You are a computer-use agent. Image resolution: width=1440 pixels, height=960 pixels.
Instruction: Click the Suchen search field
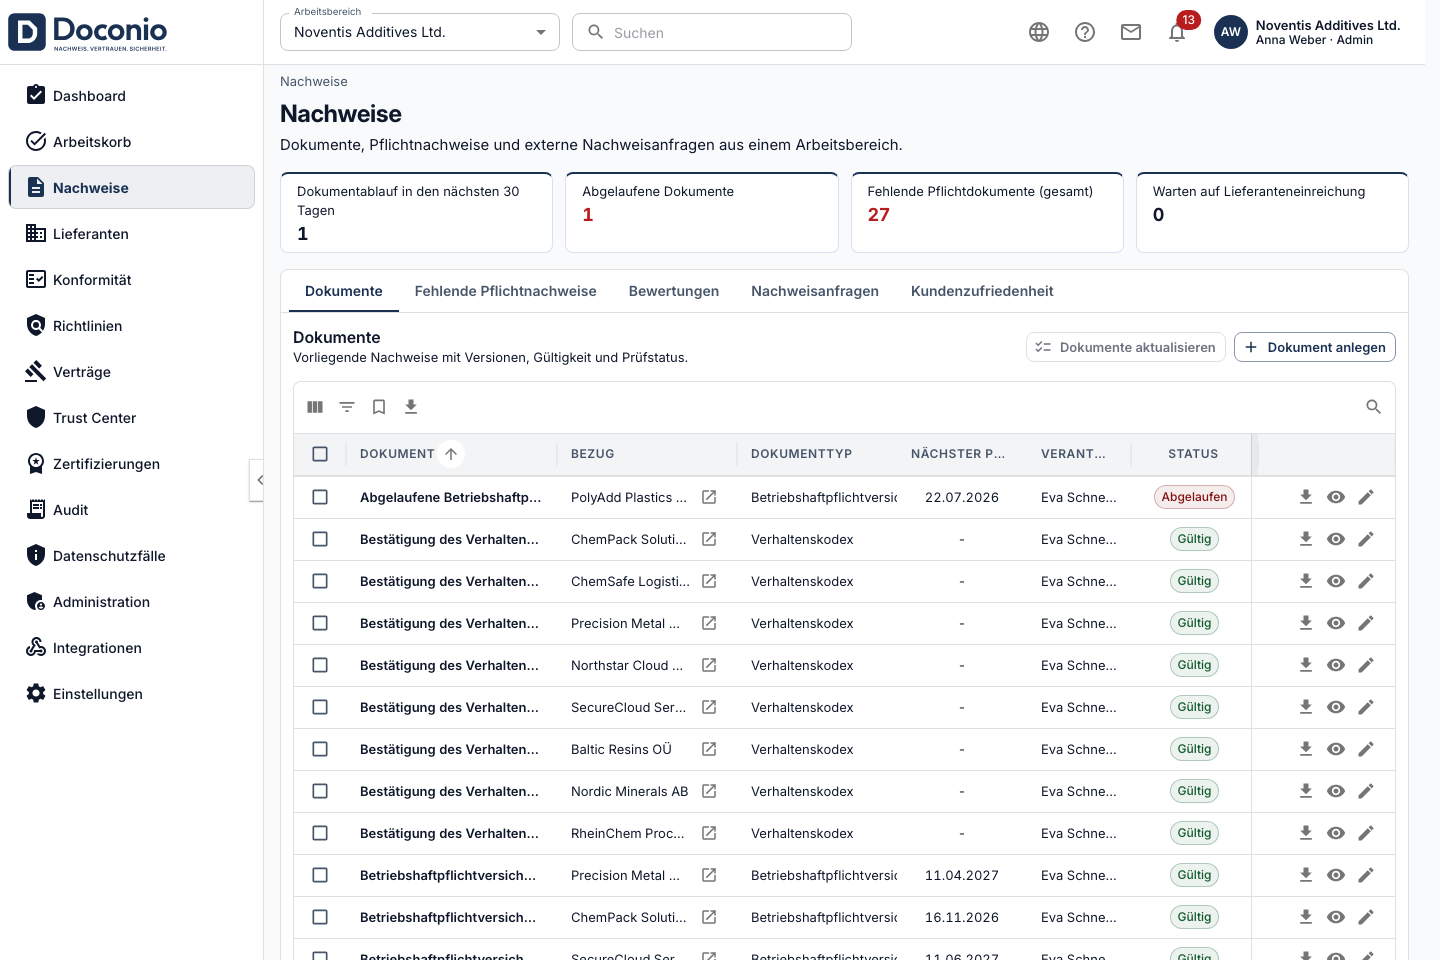click(712, 32)
